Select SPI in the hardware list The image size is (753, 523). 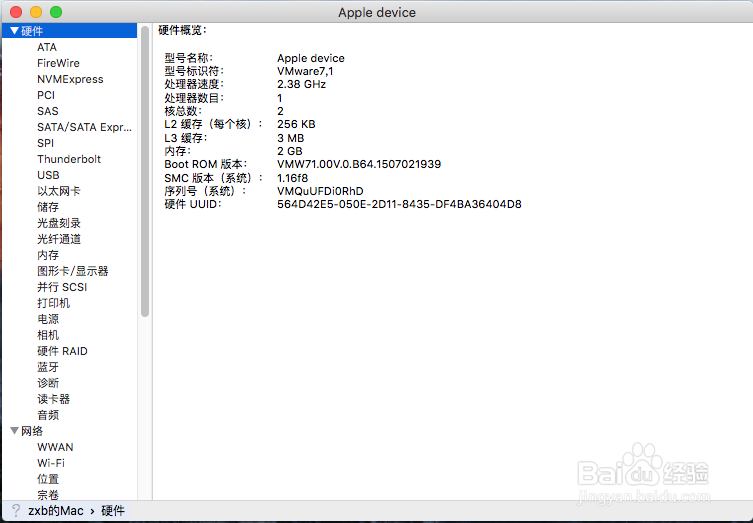(x=46, y=143)
